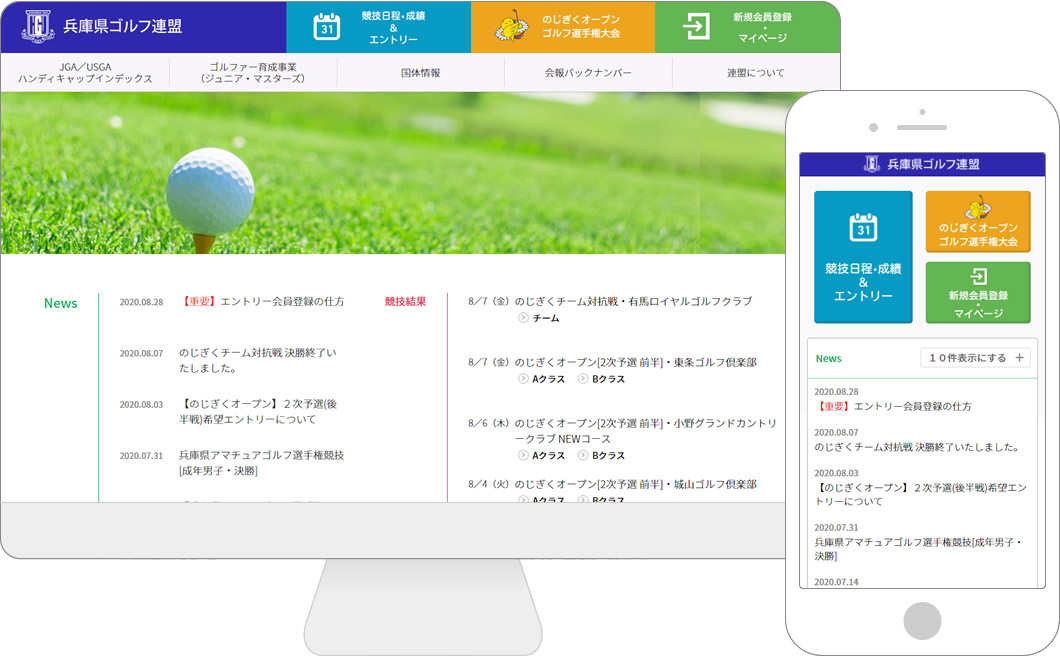1060x656 pixels.
Task: Tap the crest logo in the phone header
Action: 872,164
